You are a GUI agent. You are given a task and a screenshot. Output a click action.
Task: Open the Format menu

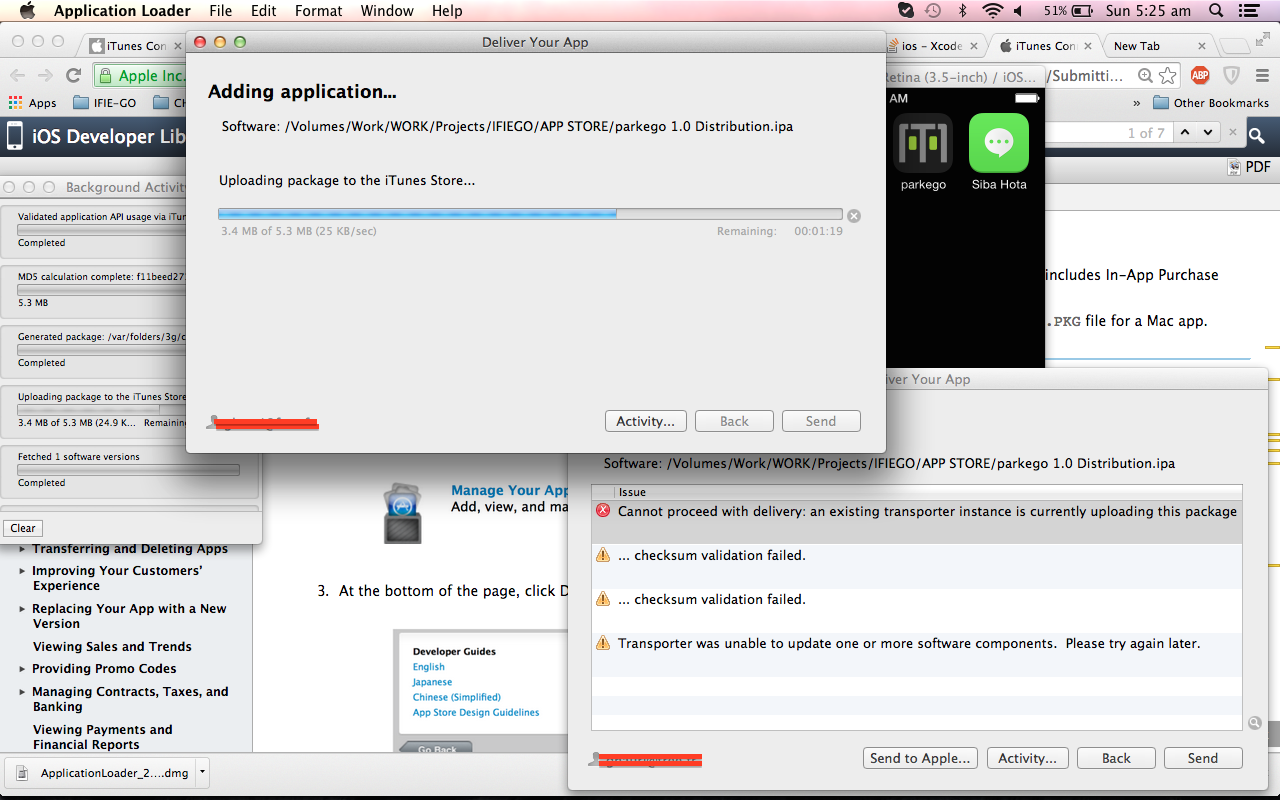click(x=319, y=11)
